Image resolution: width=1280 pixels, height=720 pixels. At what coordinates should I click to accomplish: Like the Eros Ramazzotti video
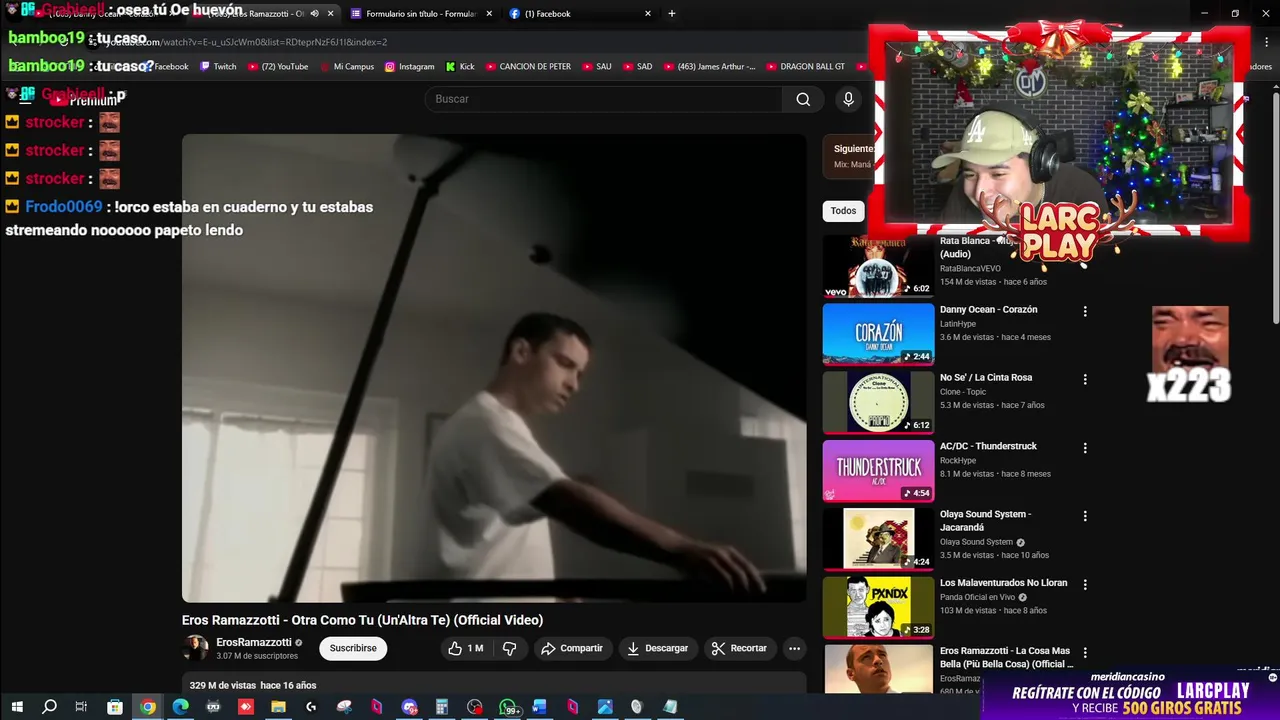tap(465, 648)
